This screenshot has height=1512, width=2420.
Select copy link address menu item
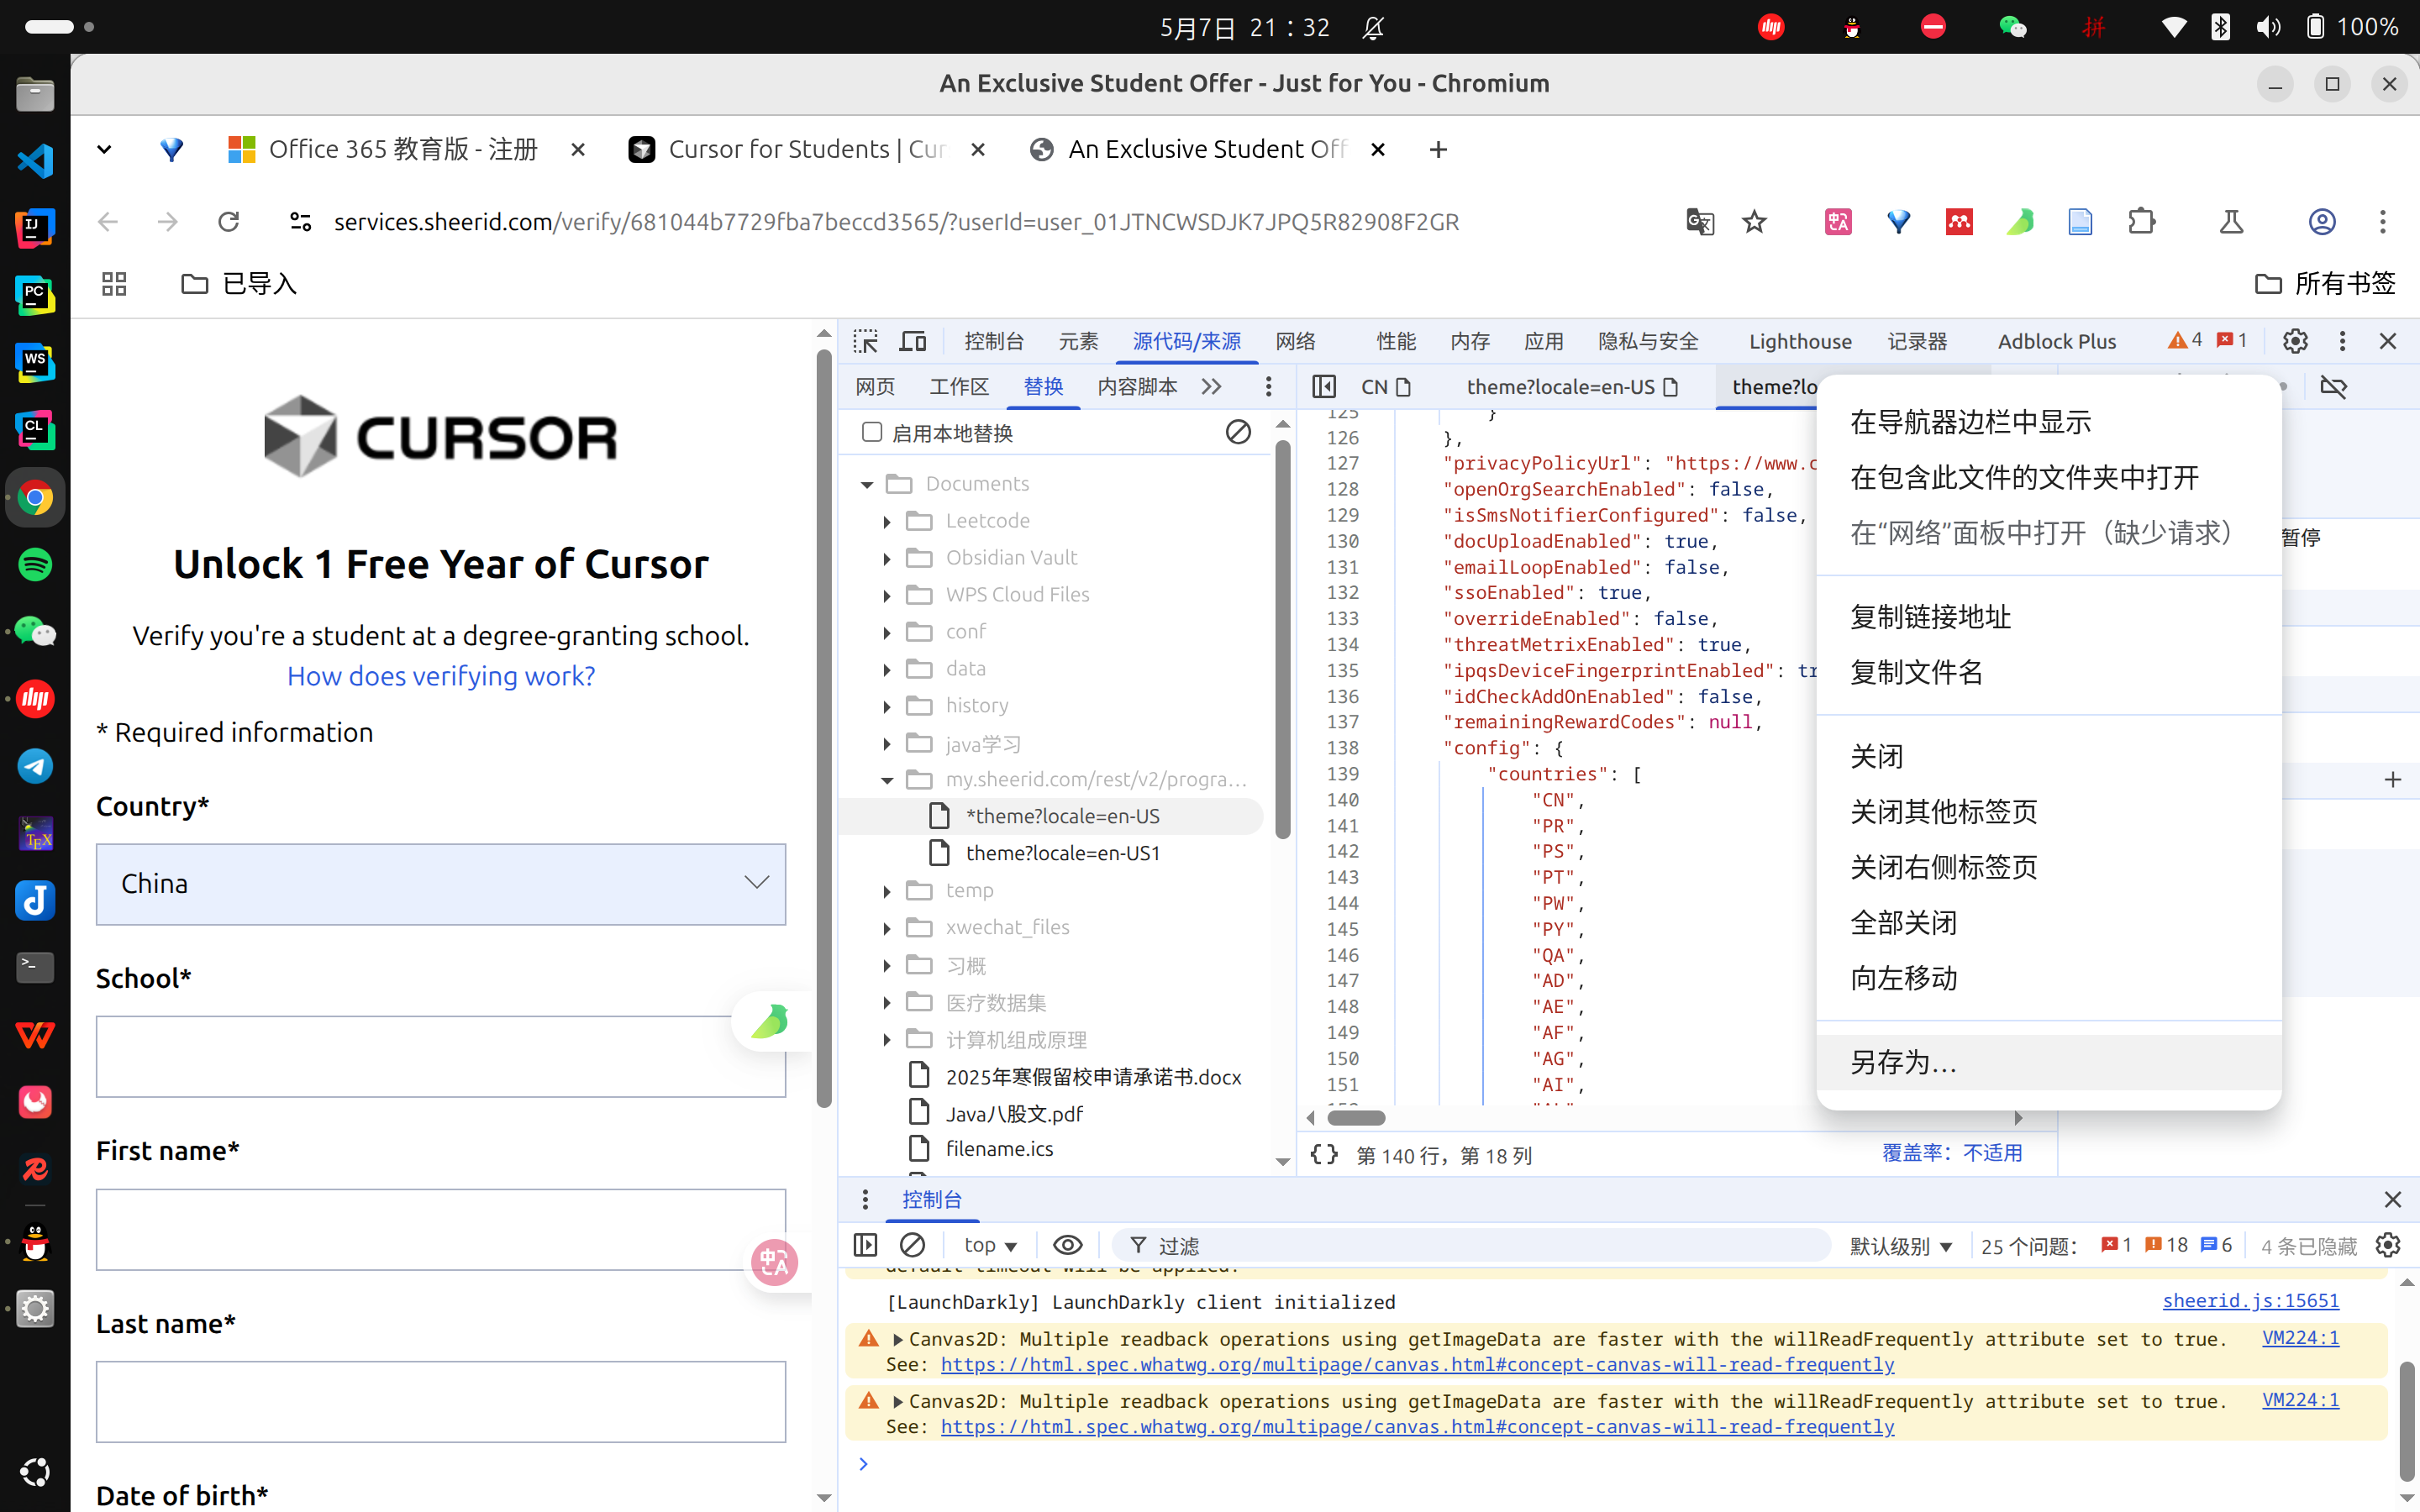2048,617
